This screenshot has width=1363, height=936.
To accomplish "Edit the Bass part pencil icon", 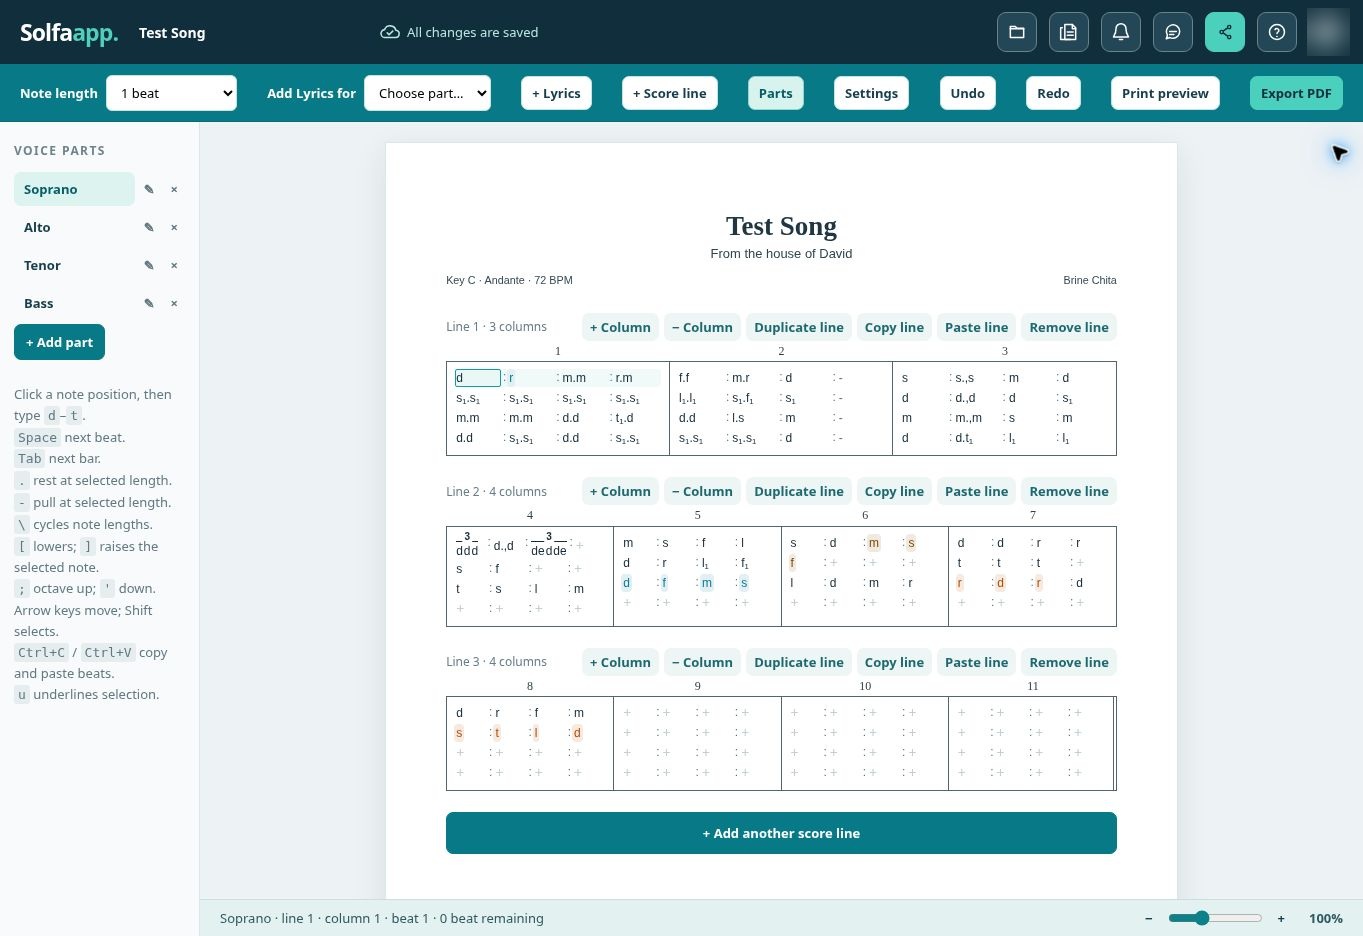I will [x=149, y=303].
